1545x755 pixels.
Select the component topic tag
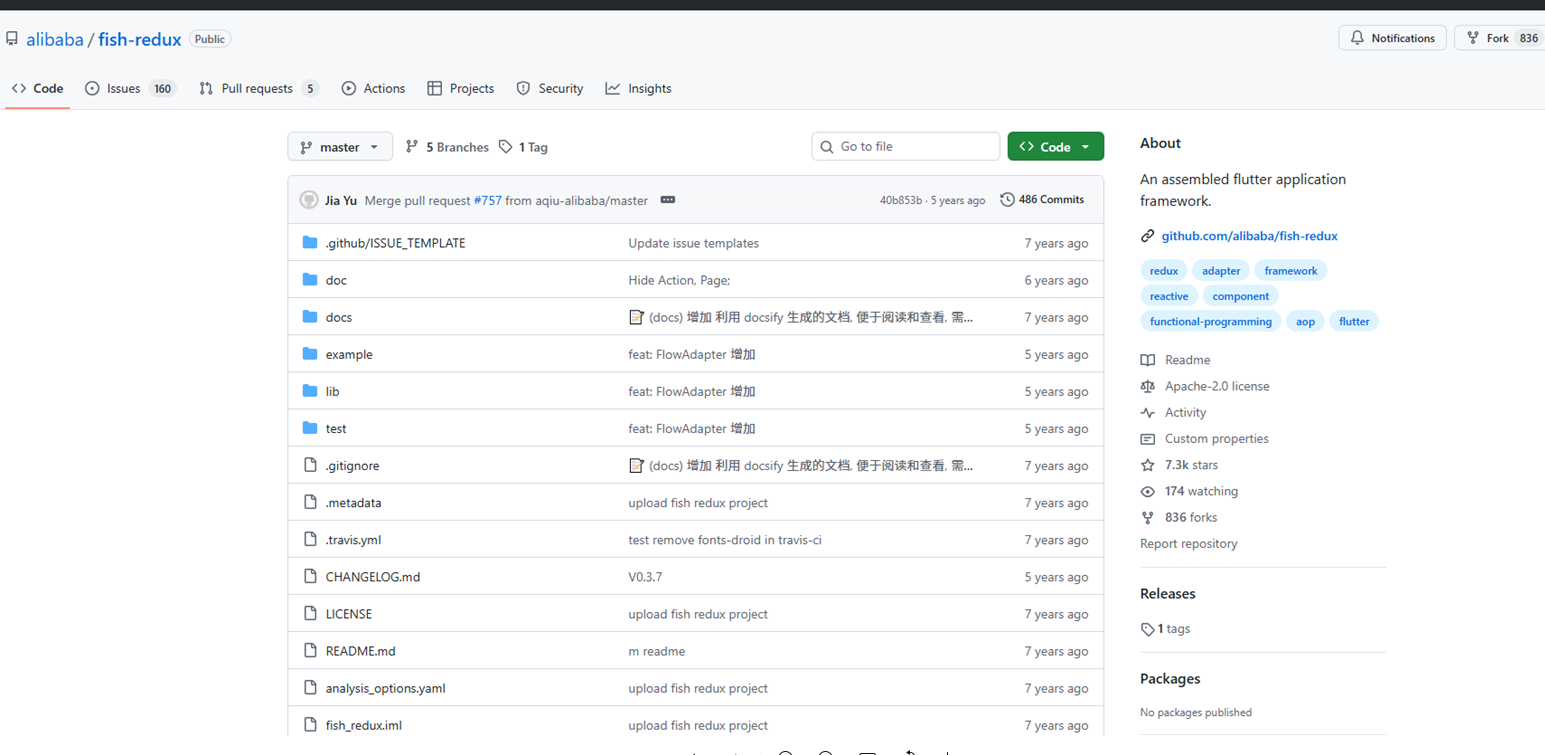[1241, 296]
